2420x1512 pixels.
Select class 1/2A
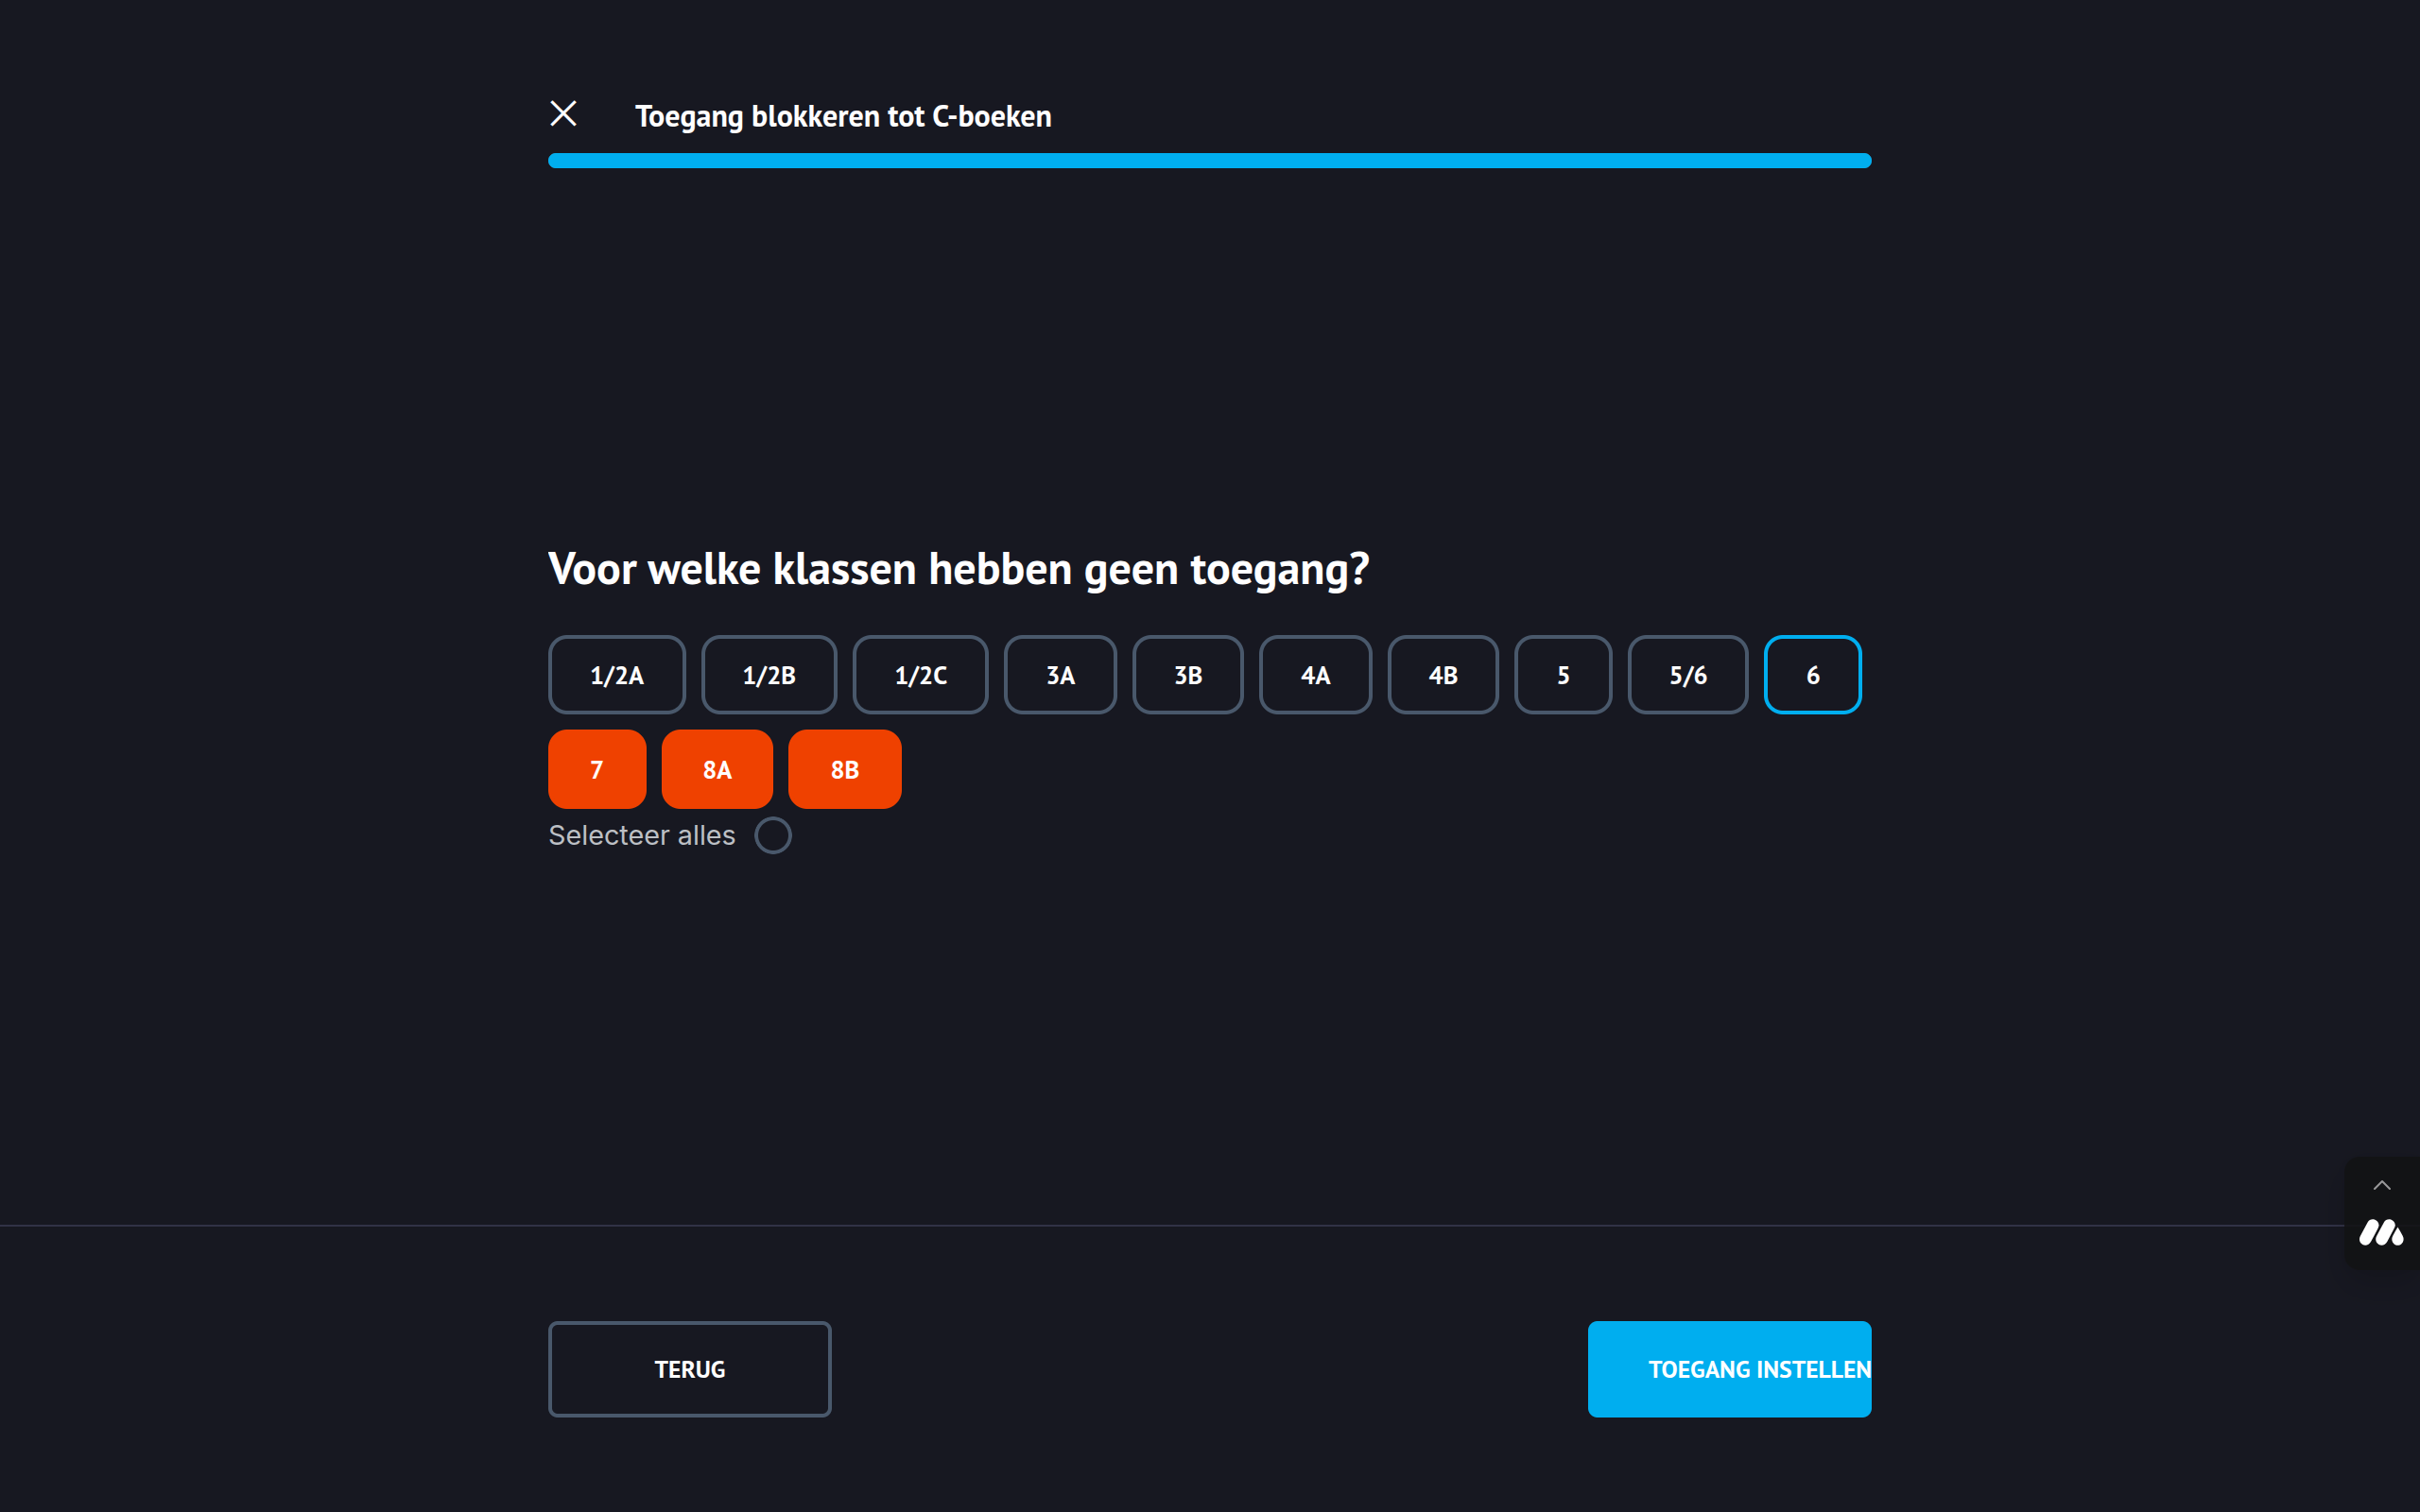pos(617,675)
